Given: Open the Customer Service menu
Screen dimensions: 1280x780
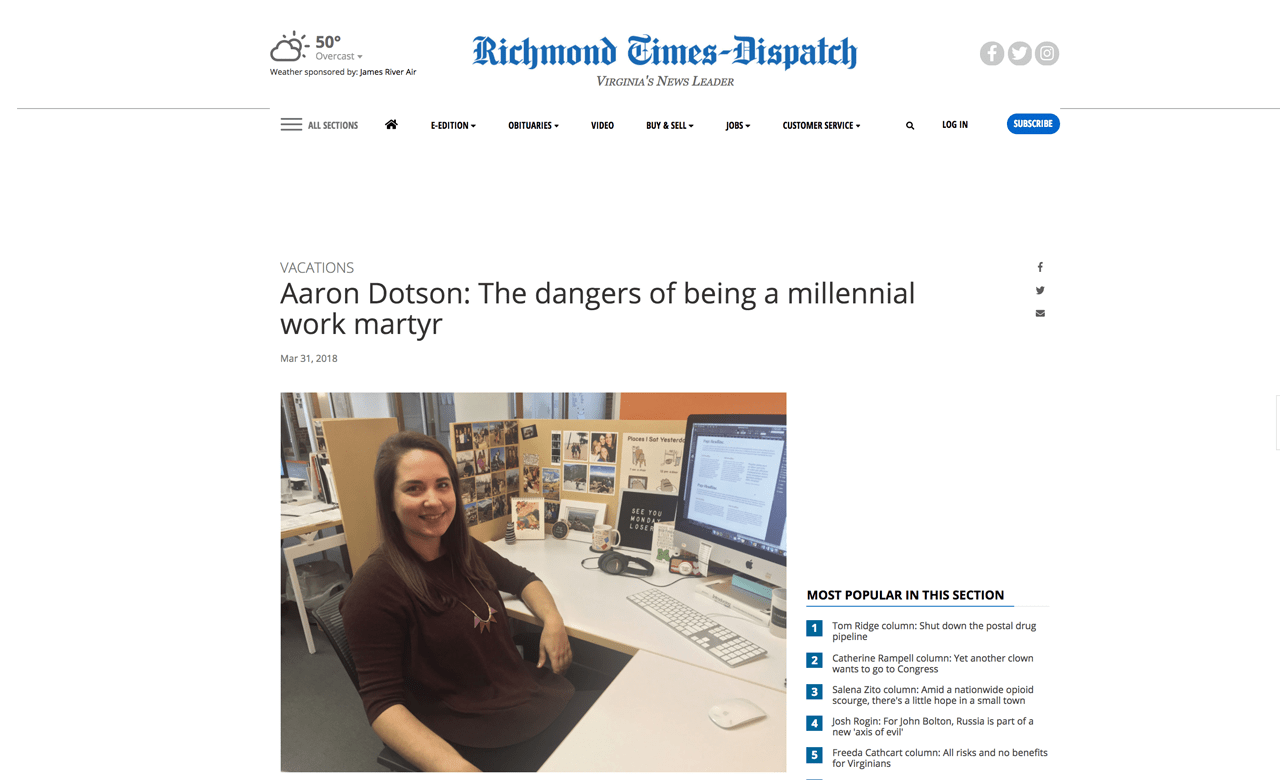Looking at the screenshot, I should pyautogui.click(x=821, y=126).
